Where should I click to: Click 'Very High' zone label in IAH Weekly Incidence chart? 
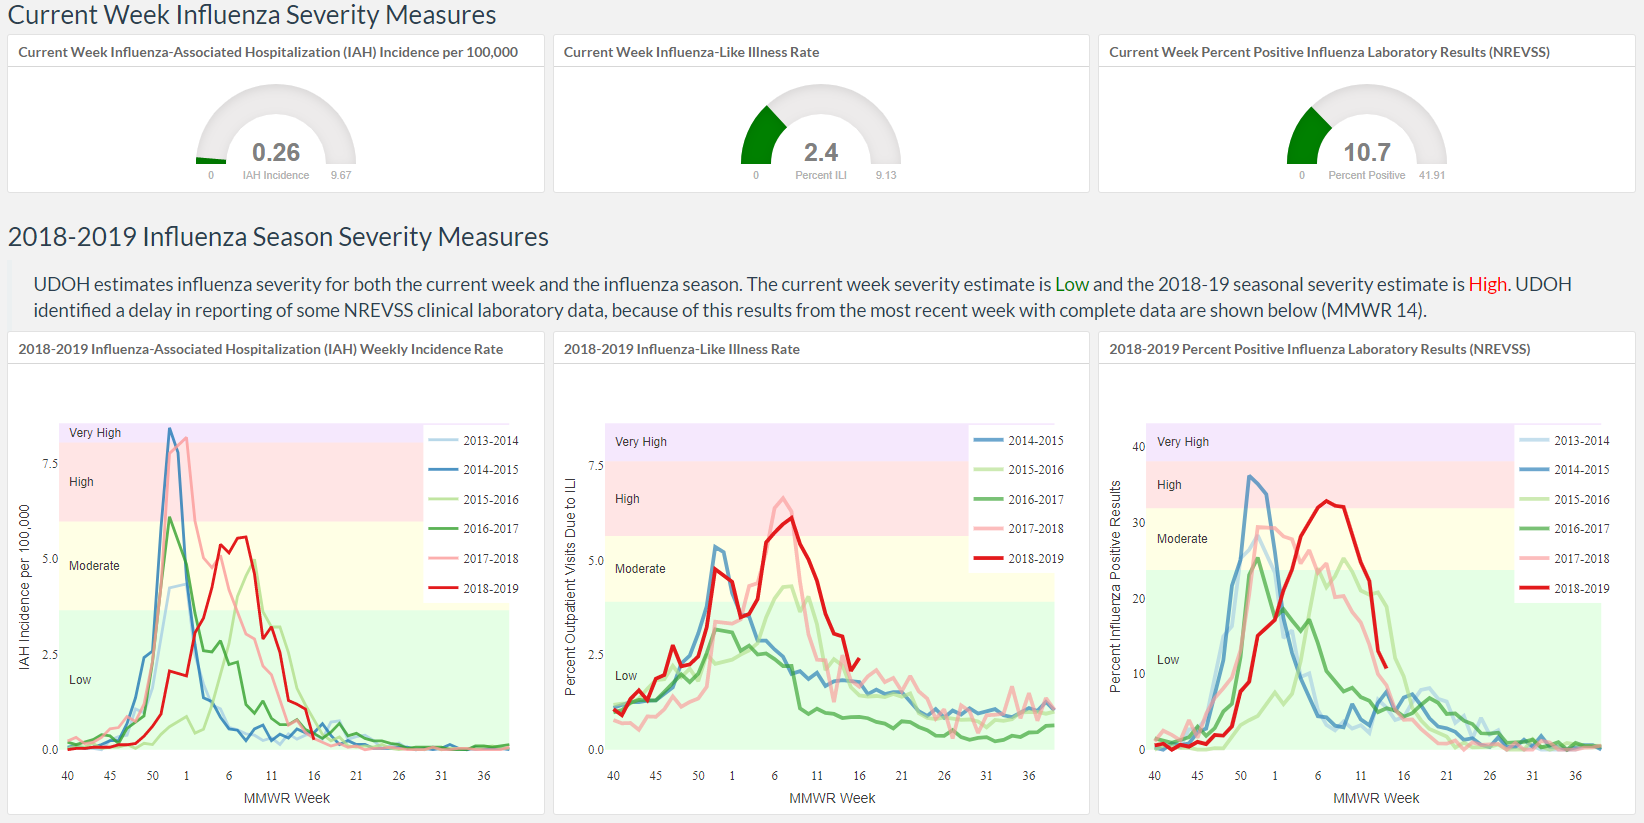coord(95,433)
